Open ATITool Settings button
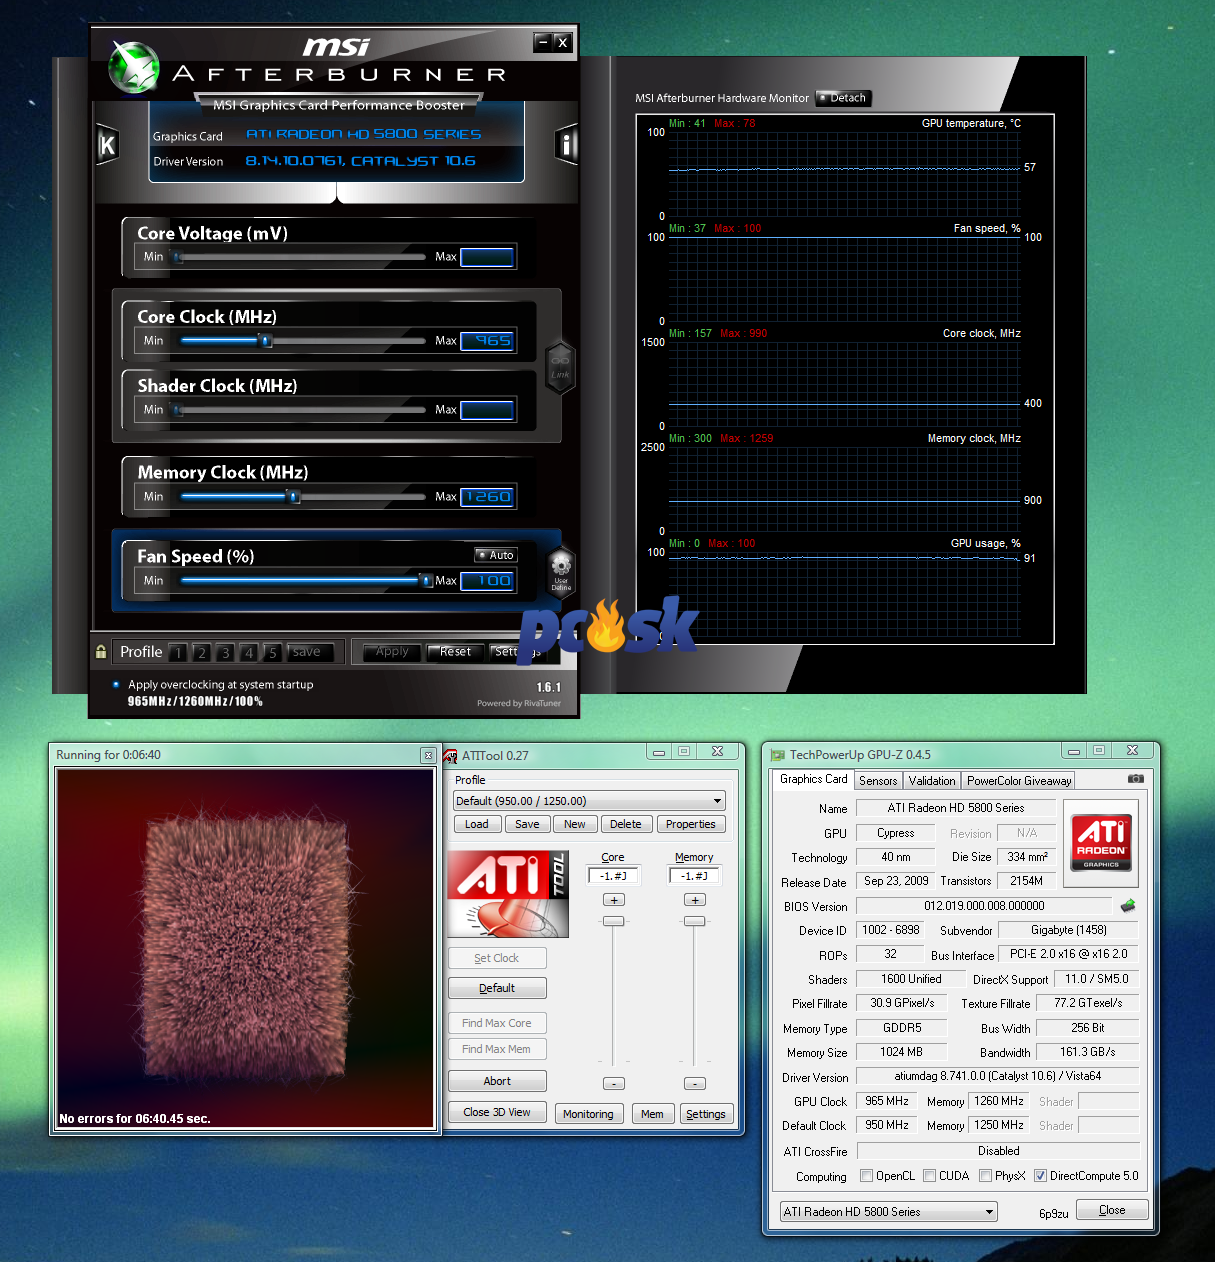The width and height of the screenshot is (1215, 1262). (706, 1114)
